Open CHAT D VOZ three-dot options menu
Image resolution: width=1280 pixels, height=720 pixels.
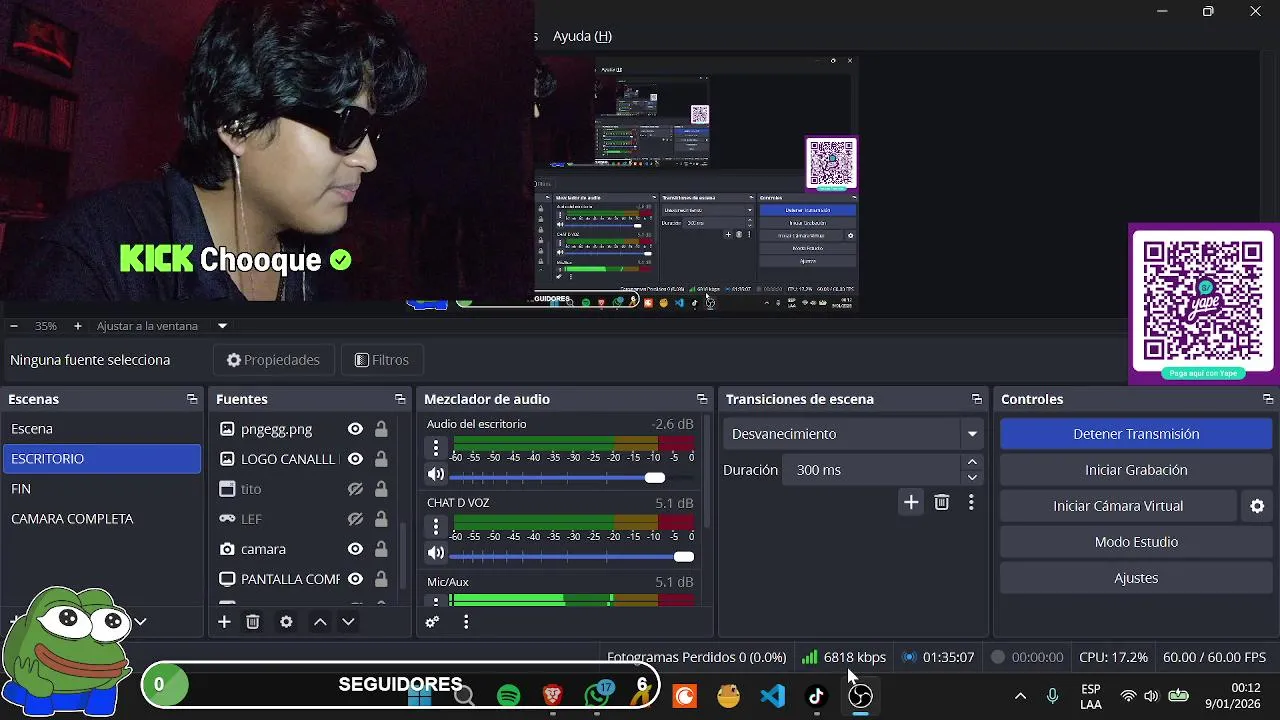coord(436,526)
